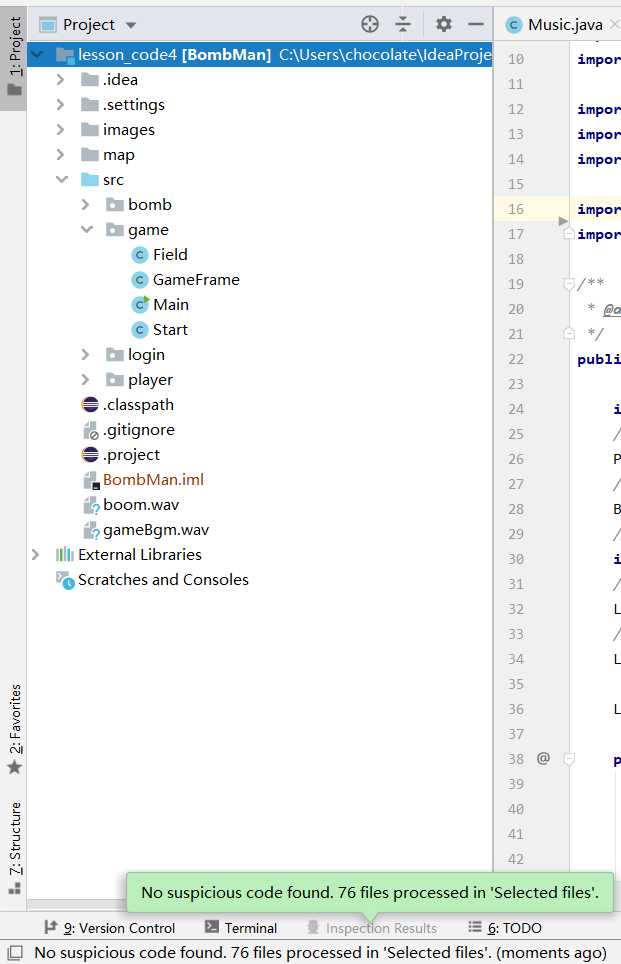Image resolution: width=621 pixels, height=964 pixels.
Task: Open 9: Version Control tool window
Action: [x=109, y=928]
